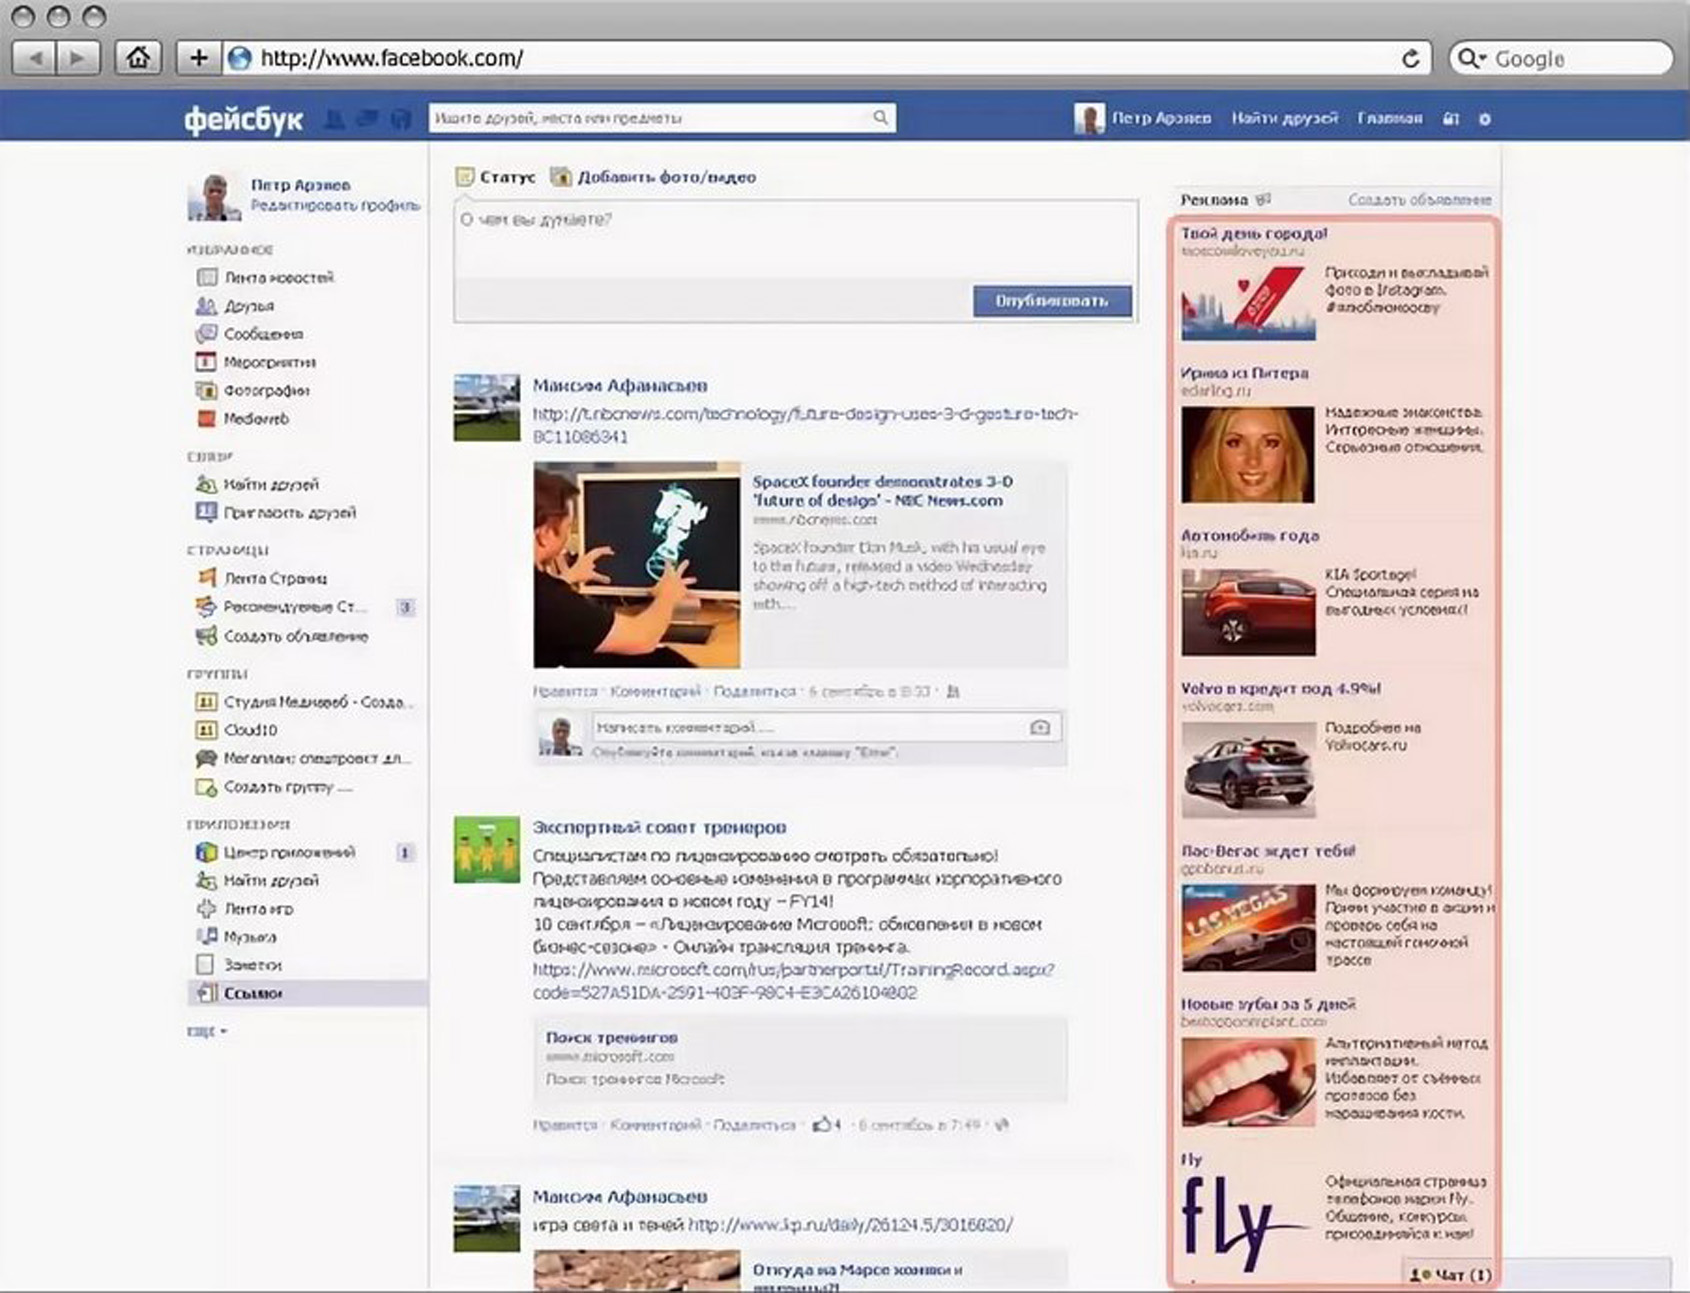Open Сообщения in the left sidebar
The height and width of the screenshot is (1293, 1690).
click(x=262, y=334)
